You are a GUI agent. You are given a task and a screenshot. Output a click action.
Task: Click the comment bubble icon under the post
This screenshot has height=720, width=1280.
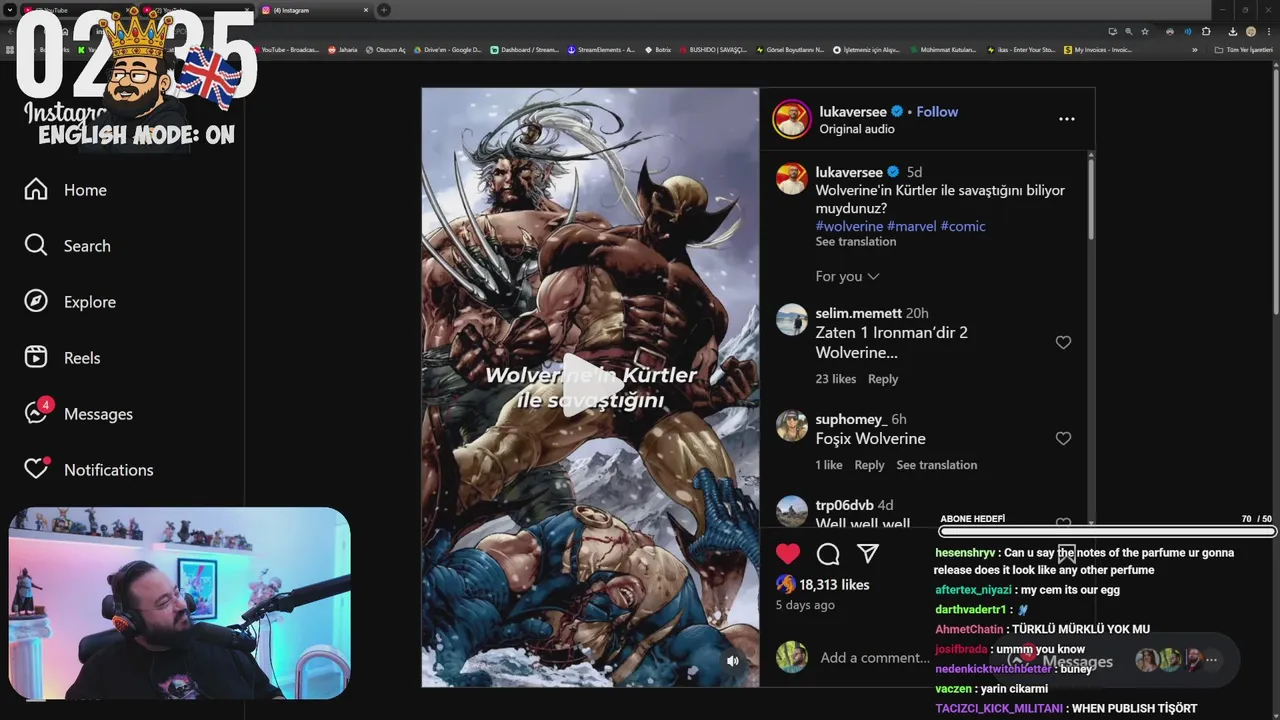pyautogui.click(x=828, y=554)
